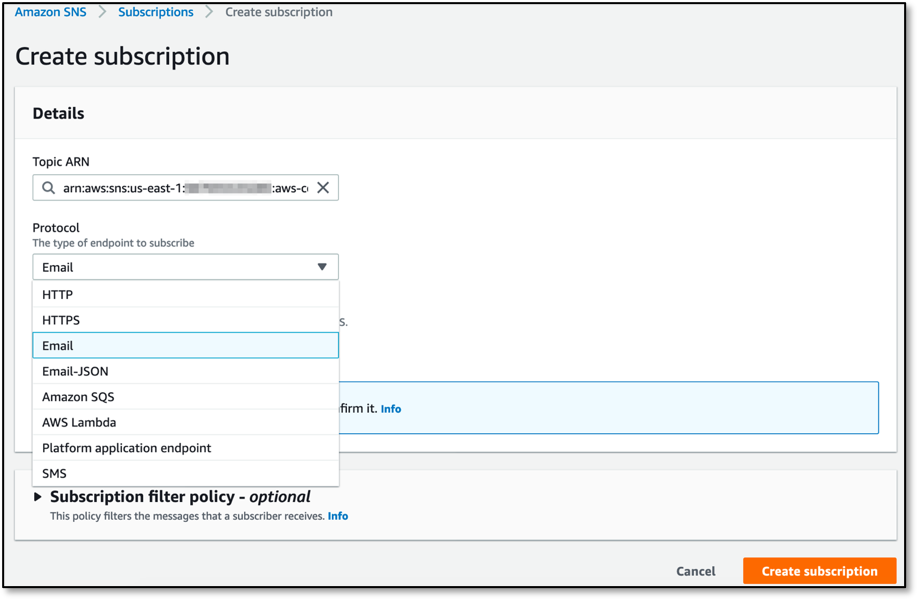Select SMS protocol option
Screen dimensions: 918x600
tap(186, 474)
